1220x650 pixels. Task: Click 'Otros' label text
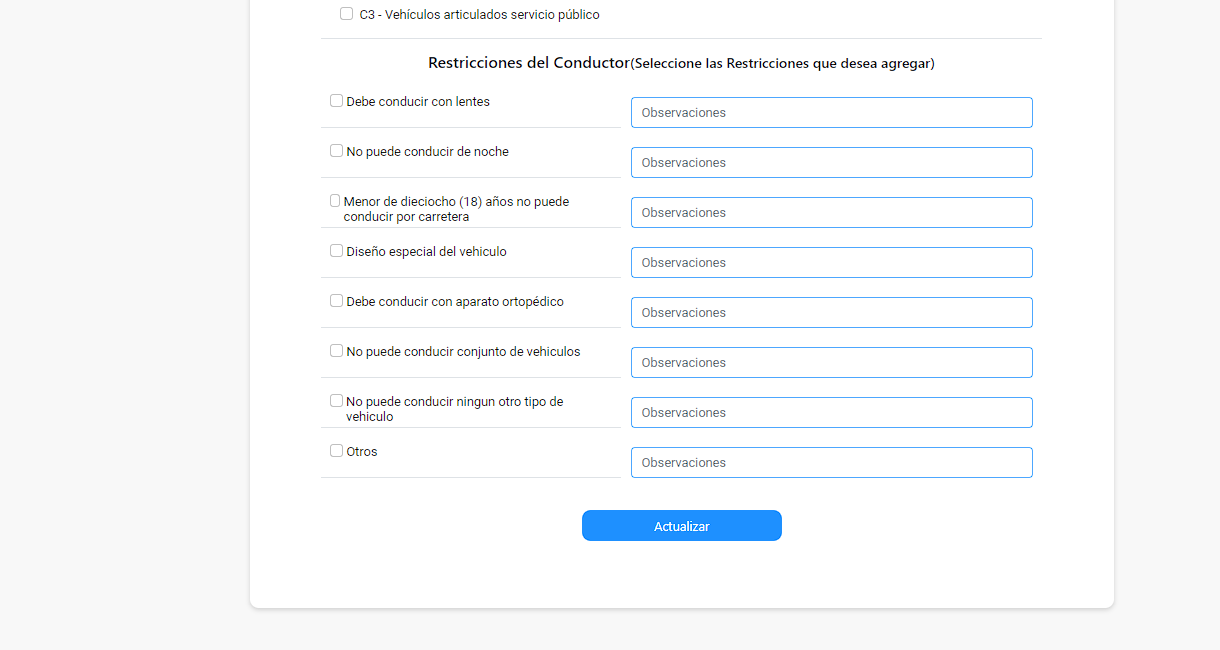(x=362, y=452)
